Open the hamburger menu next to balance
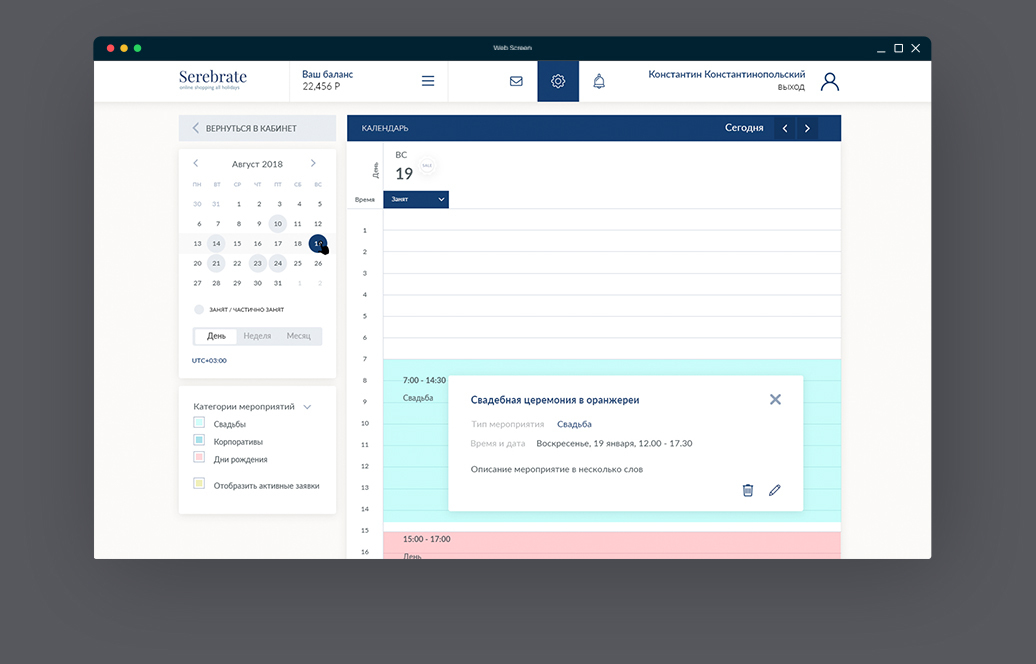1036x664 pixels. pyautogui.click(x=428, y=82)
